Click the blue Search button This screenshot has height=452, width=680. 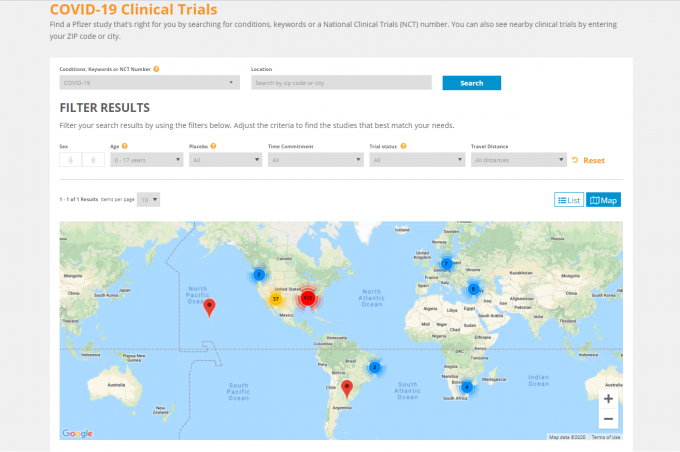tap(471, 83)
